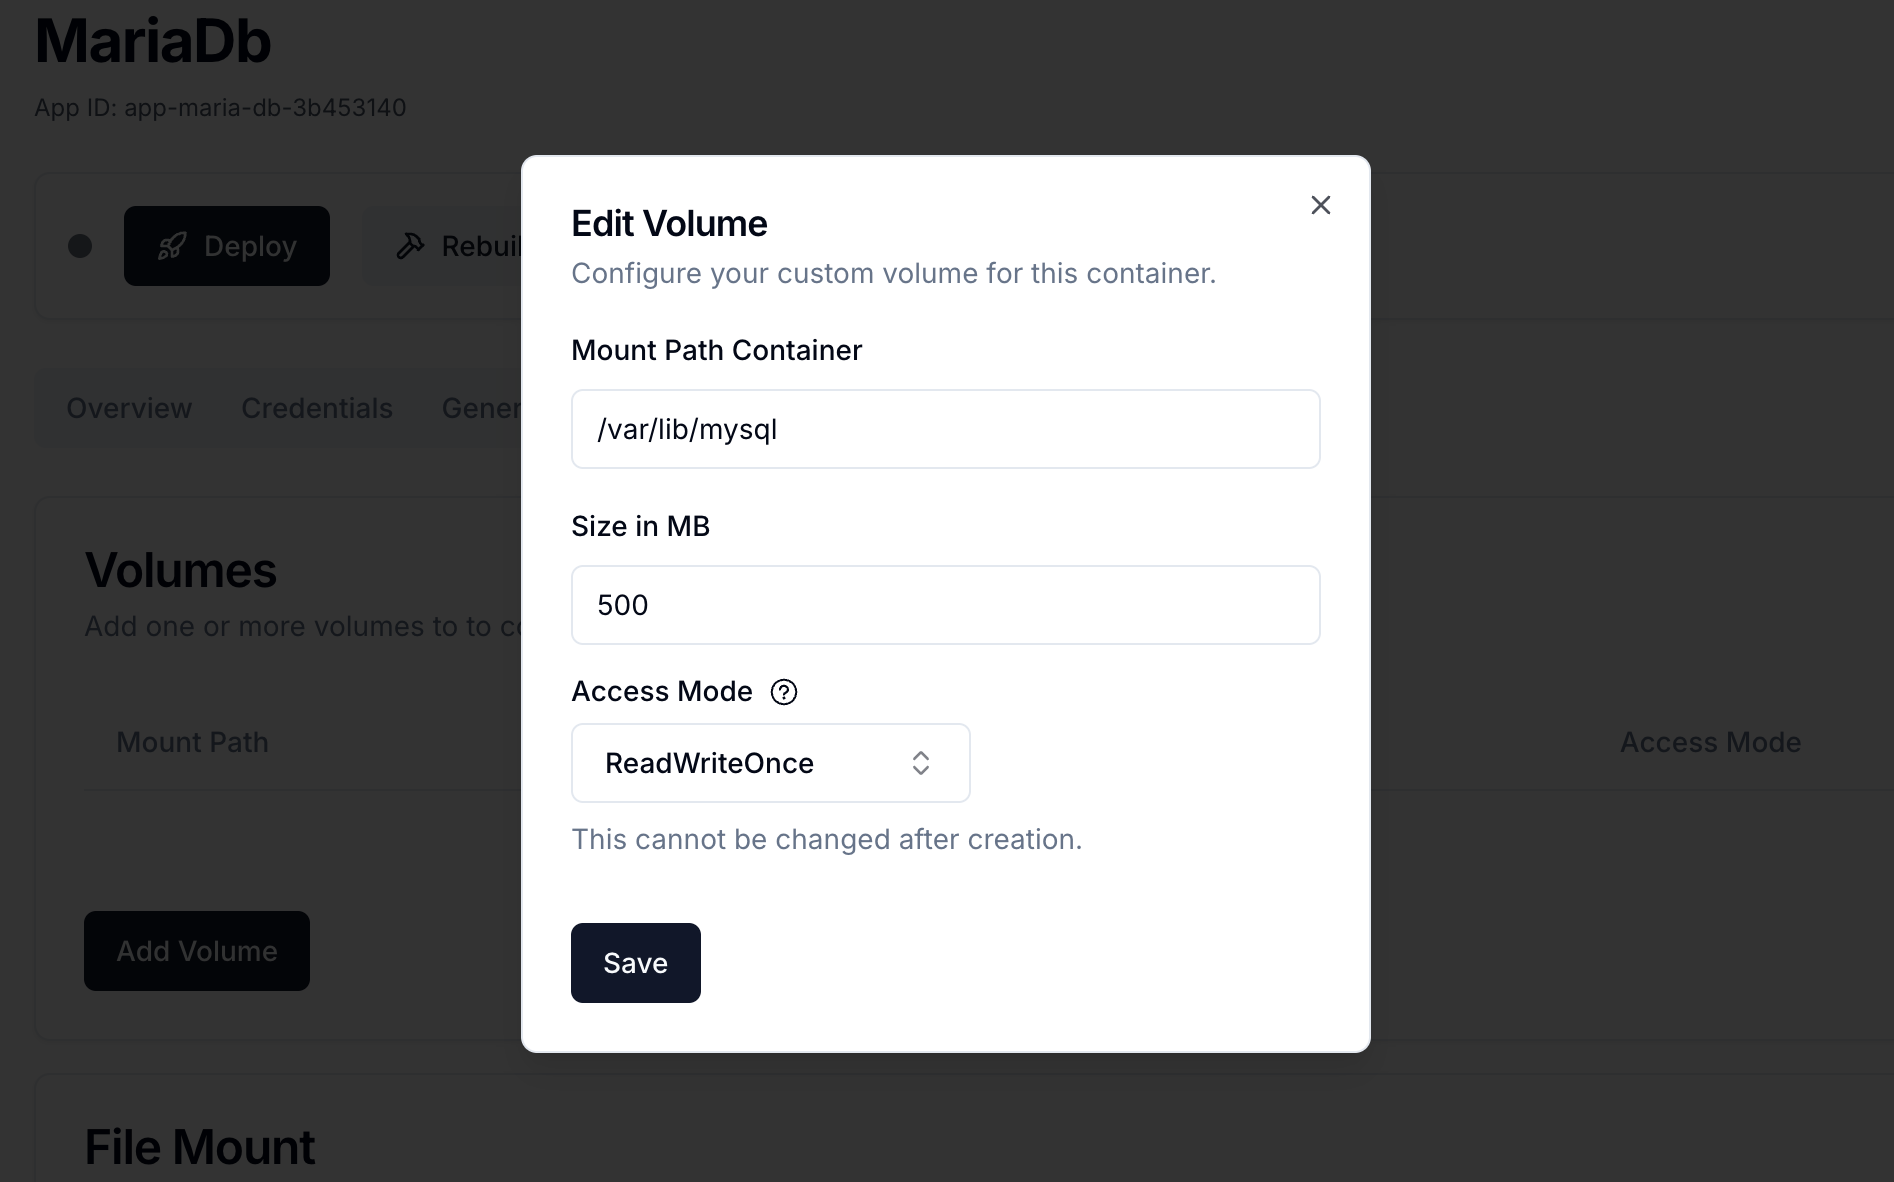1894x1182 pixels.
Task: Click the Volumes section heading
Action: (181, 570)
